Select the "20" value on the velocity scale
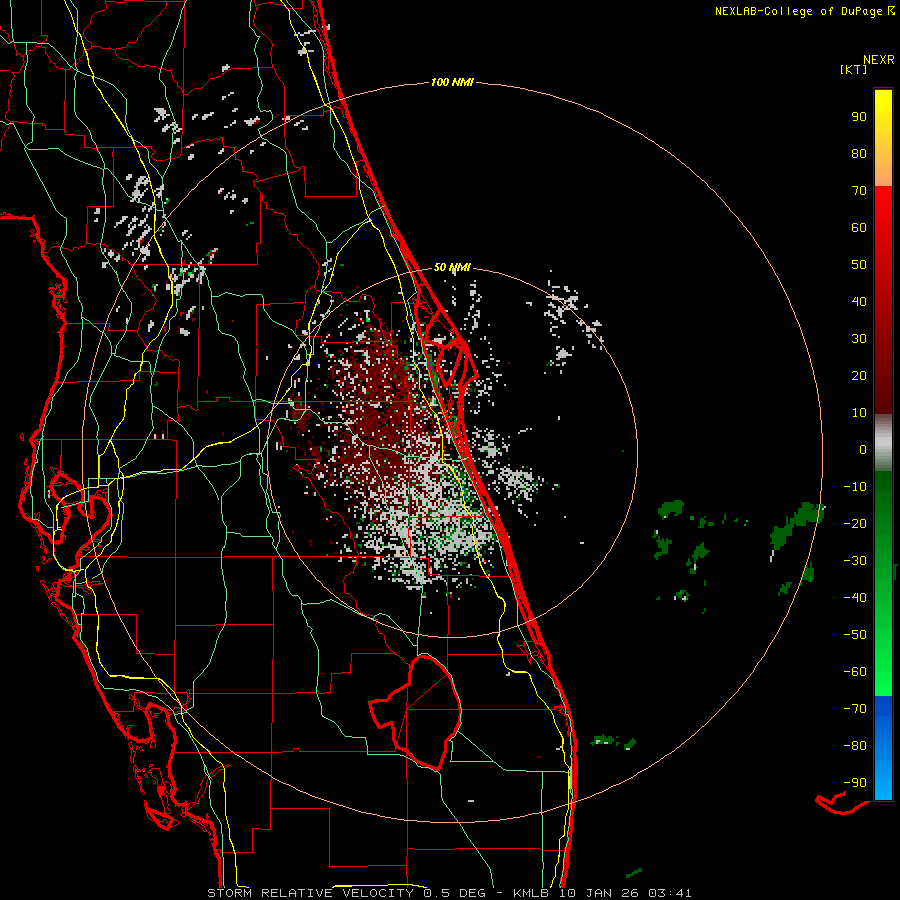Screen dimensions: 900x900 [x=859, y=375]
